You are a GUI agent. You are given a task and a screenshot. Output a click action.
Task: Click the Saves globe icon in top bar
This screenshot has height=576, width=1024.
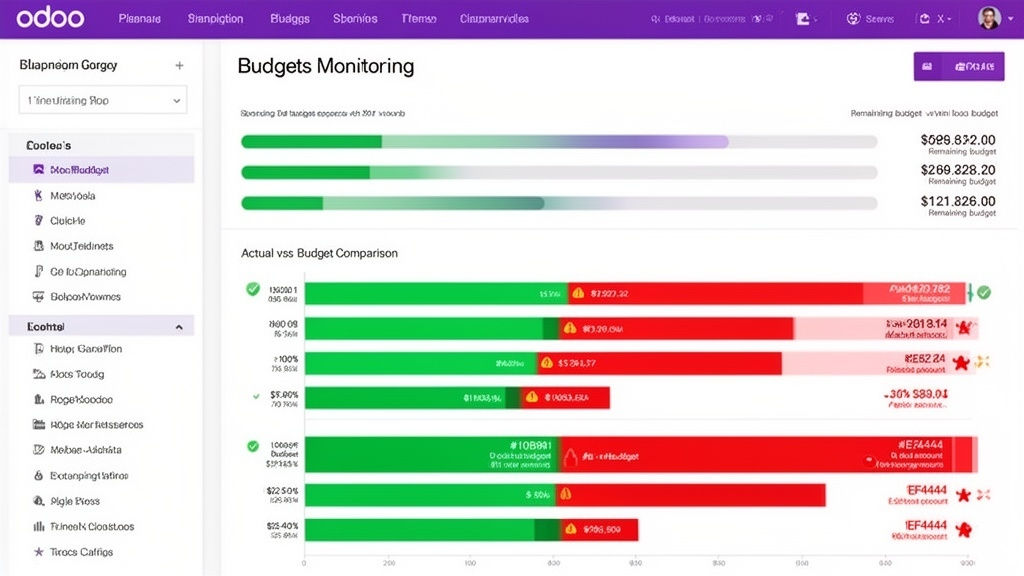click(x=855, y=17)
